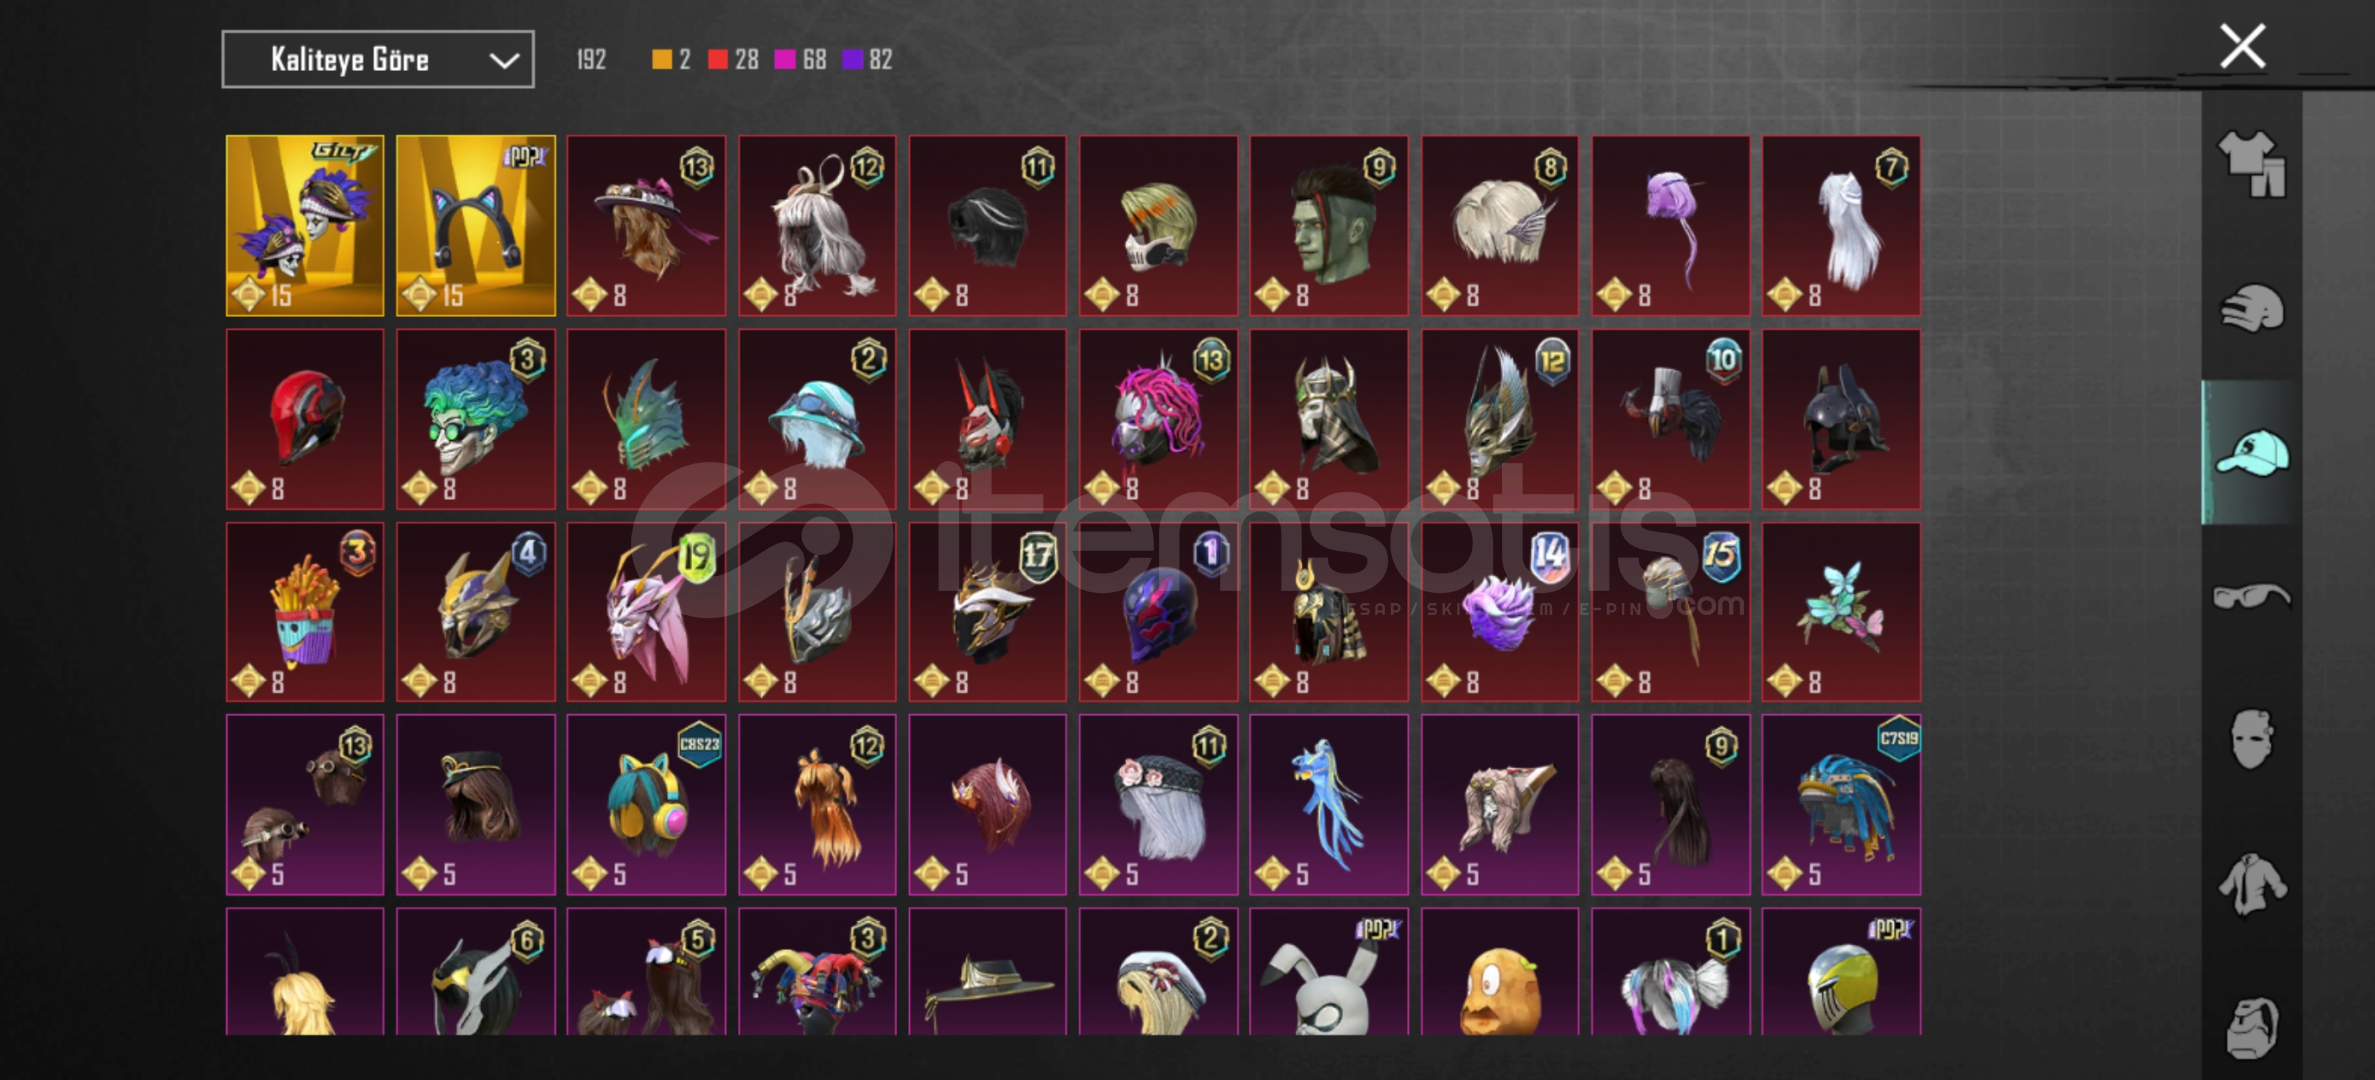The width and height of the screenshot is (2375, 1080).
Task: Open the jacket category in sidebar
Action: (2252, 884)
